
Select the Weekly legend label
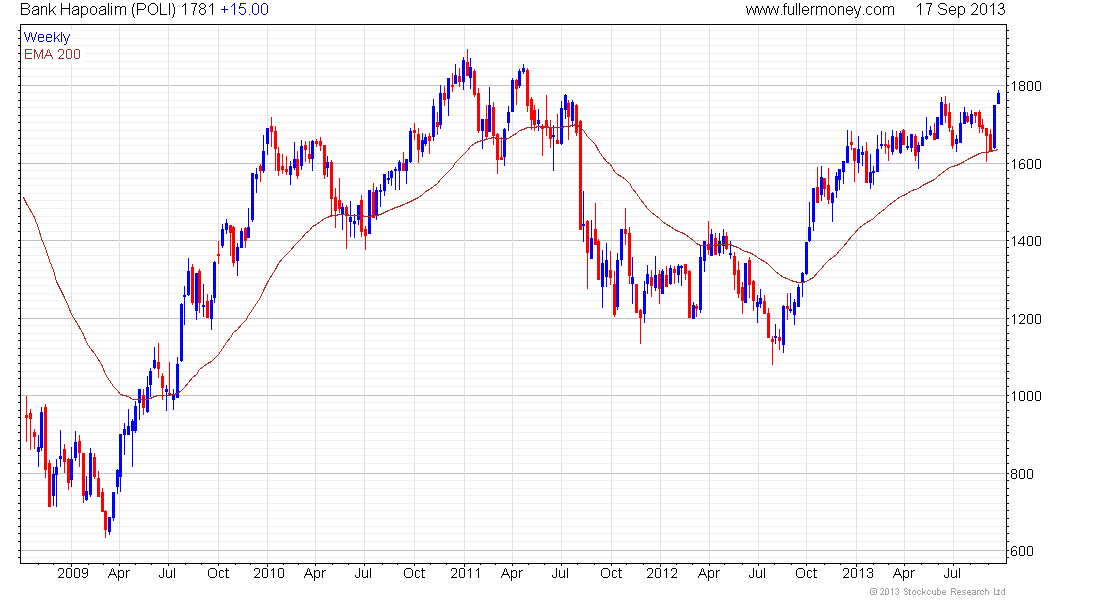coord(47,37)
